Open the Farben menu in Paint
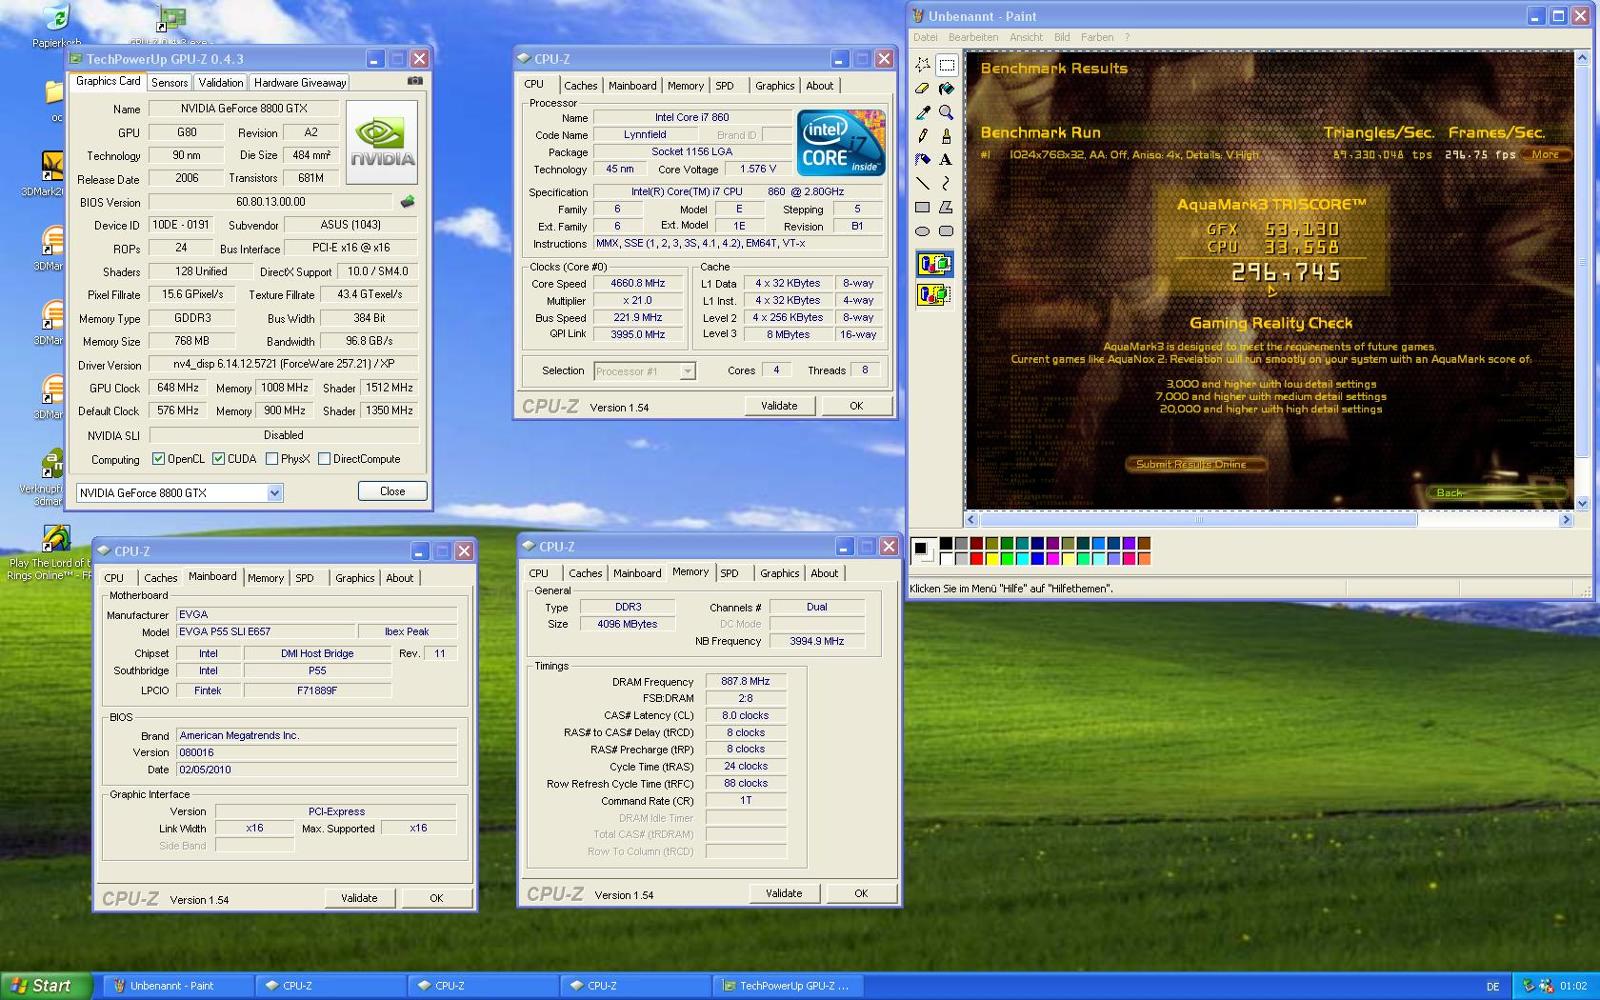 click(1097, 37)
